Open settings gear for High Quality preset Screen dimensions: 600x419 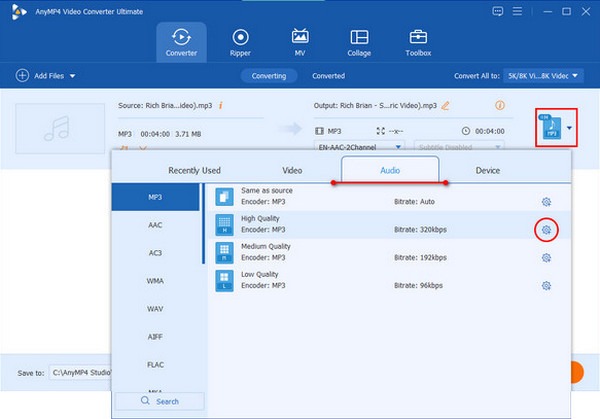pyautogui.click(x=546, y=230)
